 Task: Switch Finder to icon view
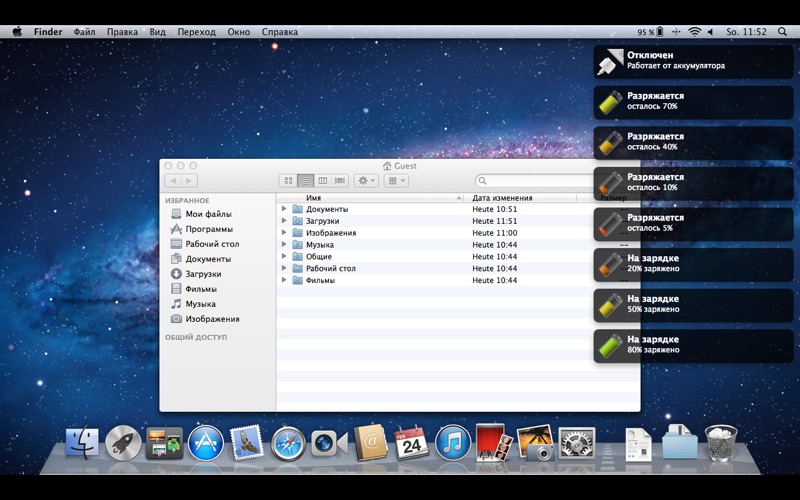tap(288, 181)
